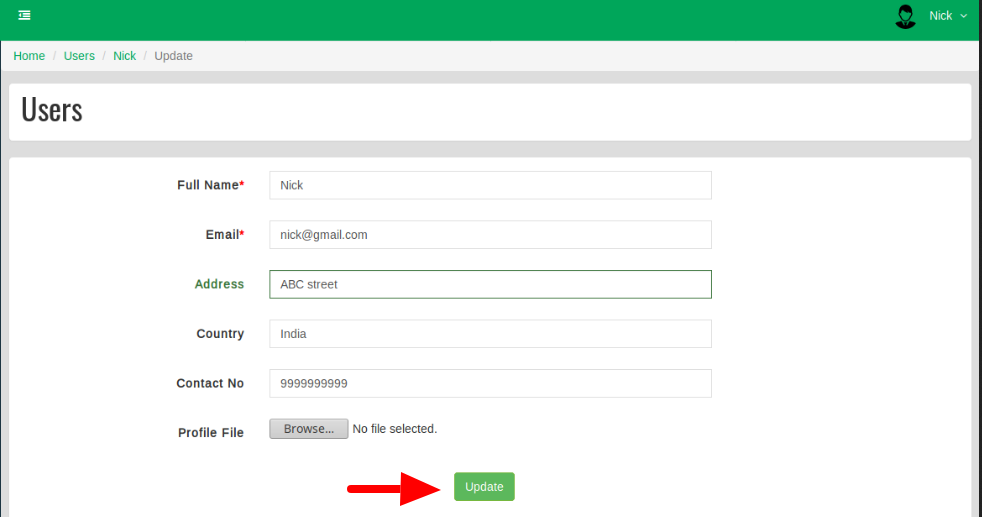This screenshot has height=517, width=982.
Task: Expand the Nick account dropdown arrow
Action: coord(963,16)
